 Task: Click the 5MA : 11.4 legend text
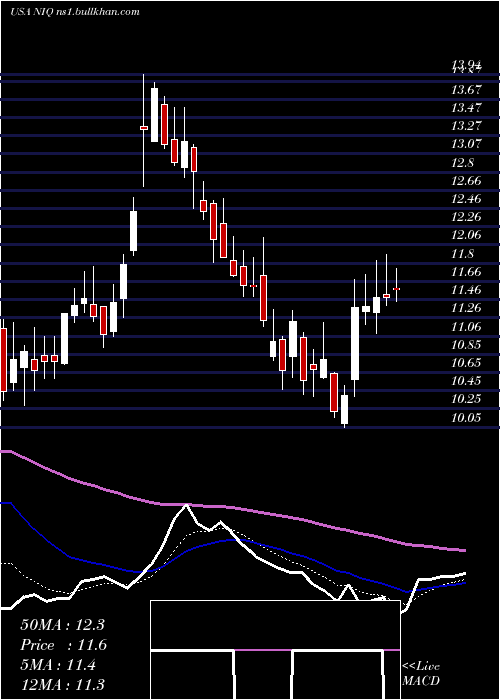(58, 665)
